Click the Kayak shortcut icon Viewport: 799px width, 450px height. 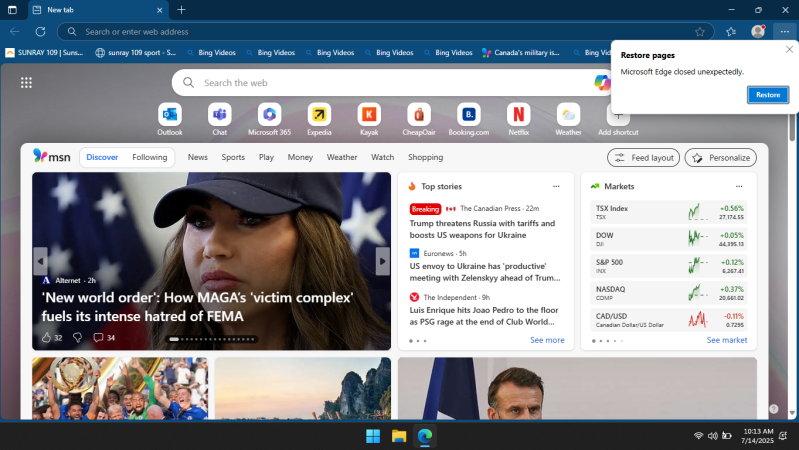pos(369,115)
